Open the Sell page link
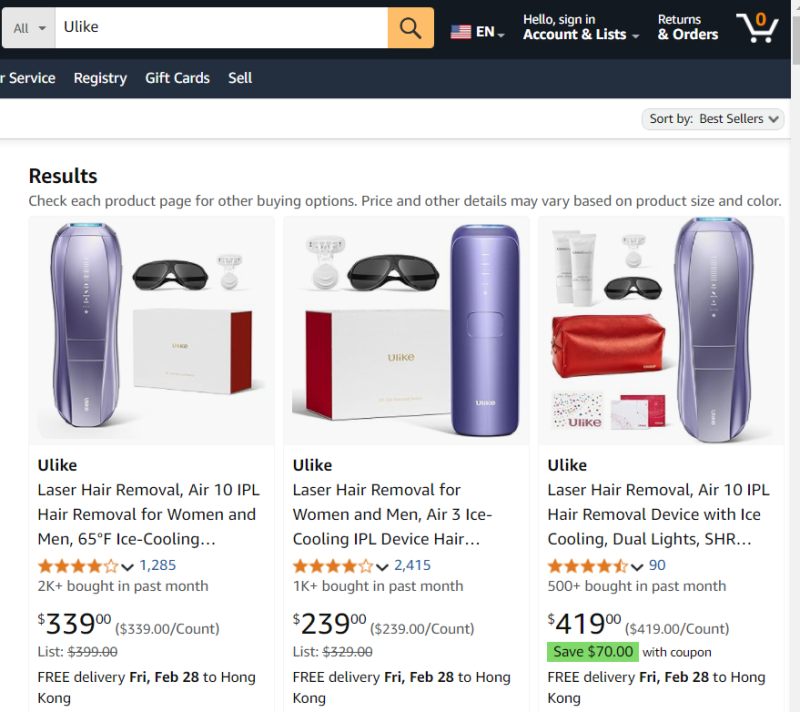 pos(240,78)
